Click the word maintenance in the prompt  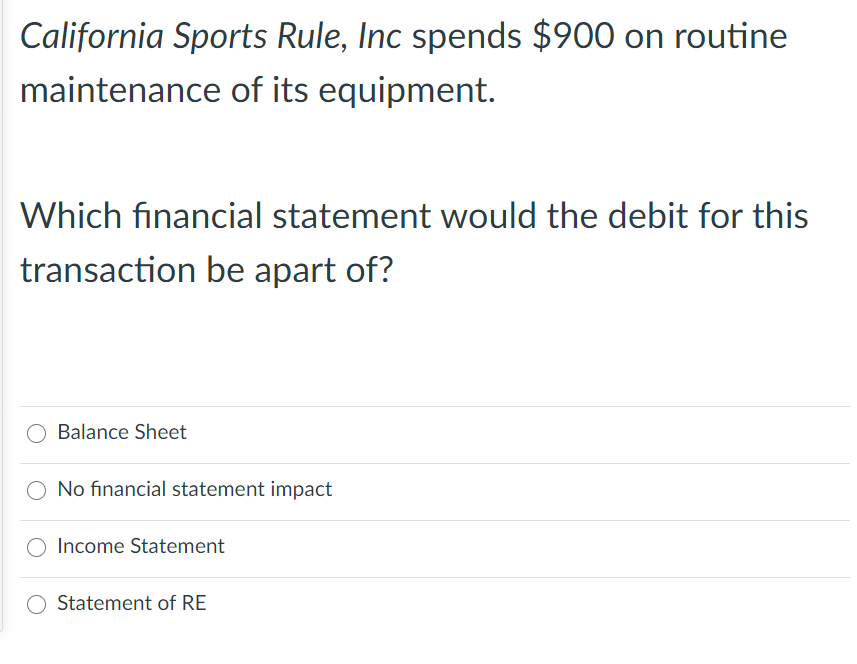[120, 90]
